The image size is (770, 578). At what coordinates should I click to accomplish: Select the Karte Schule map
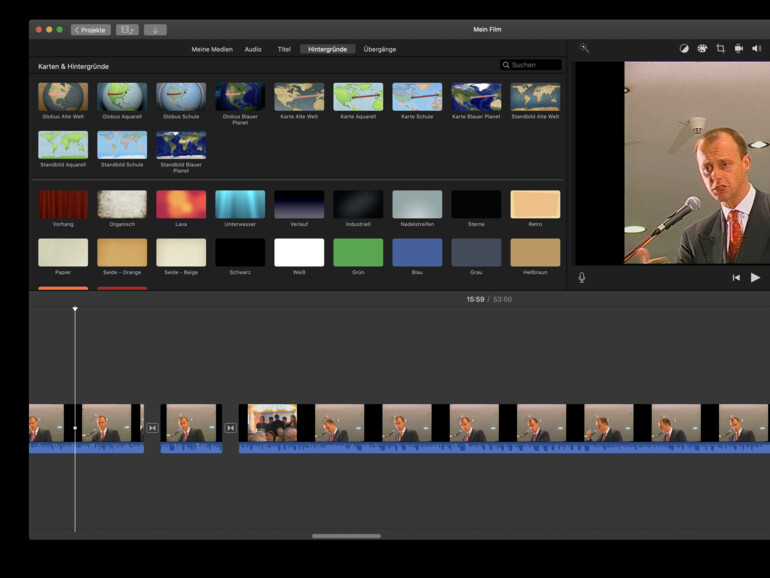click(417, 97)
